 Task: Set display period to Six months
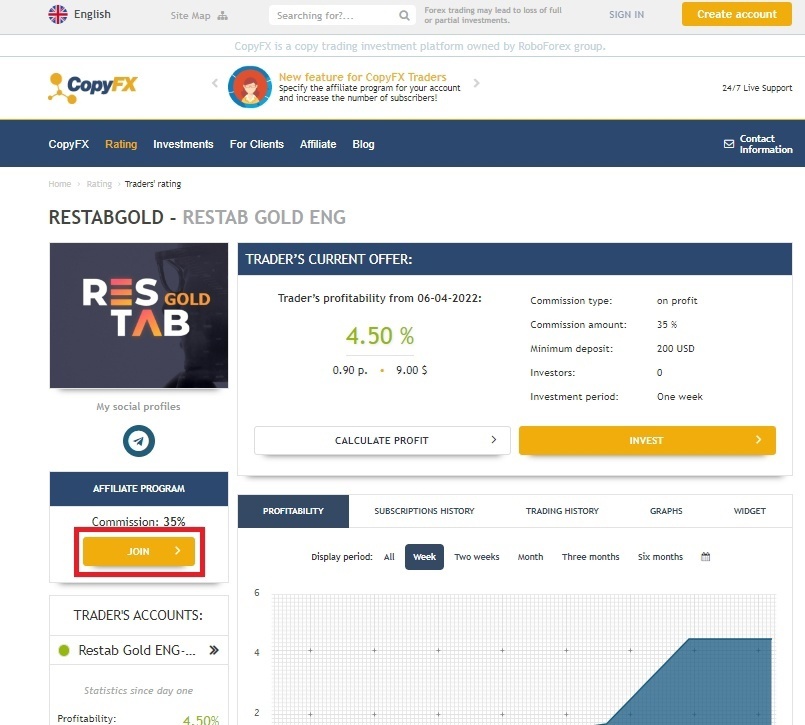coord(660,557)
